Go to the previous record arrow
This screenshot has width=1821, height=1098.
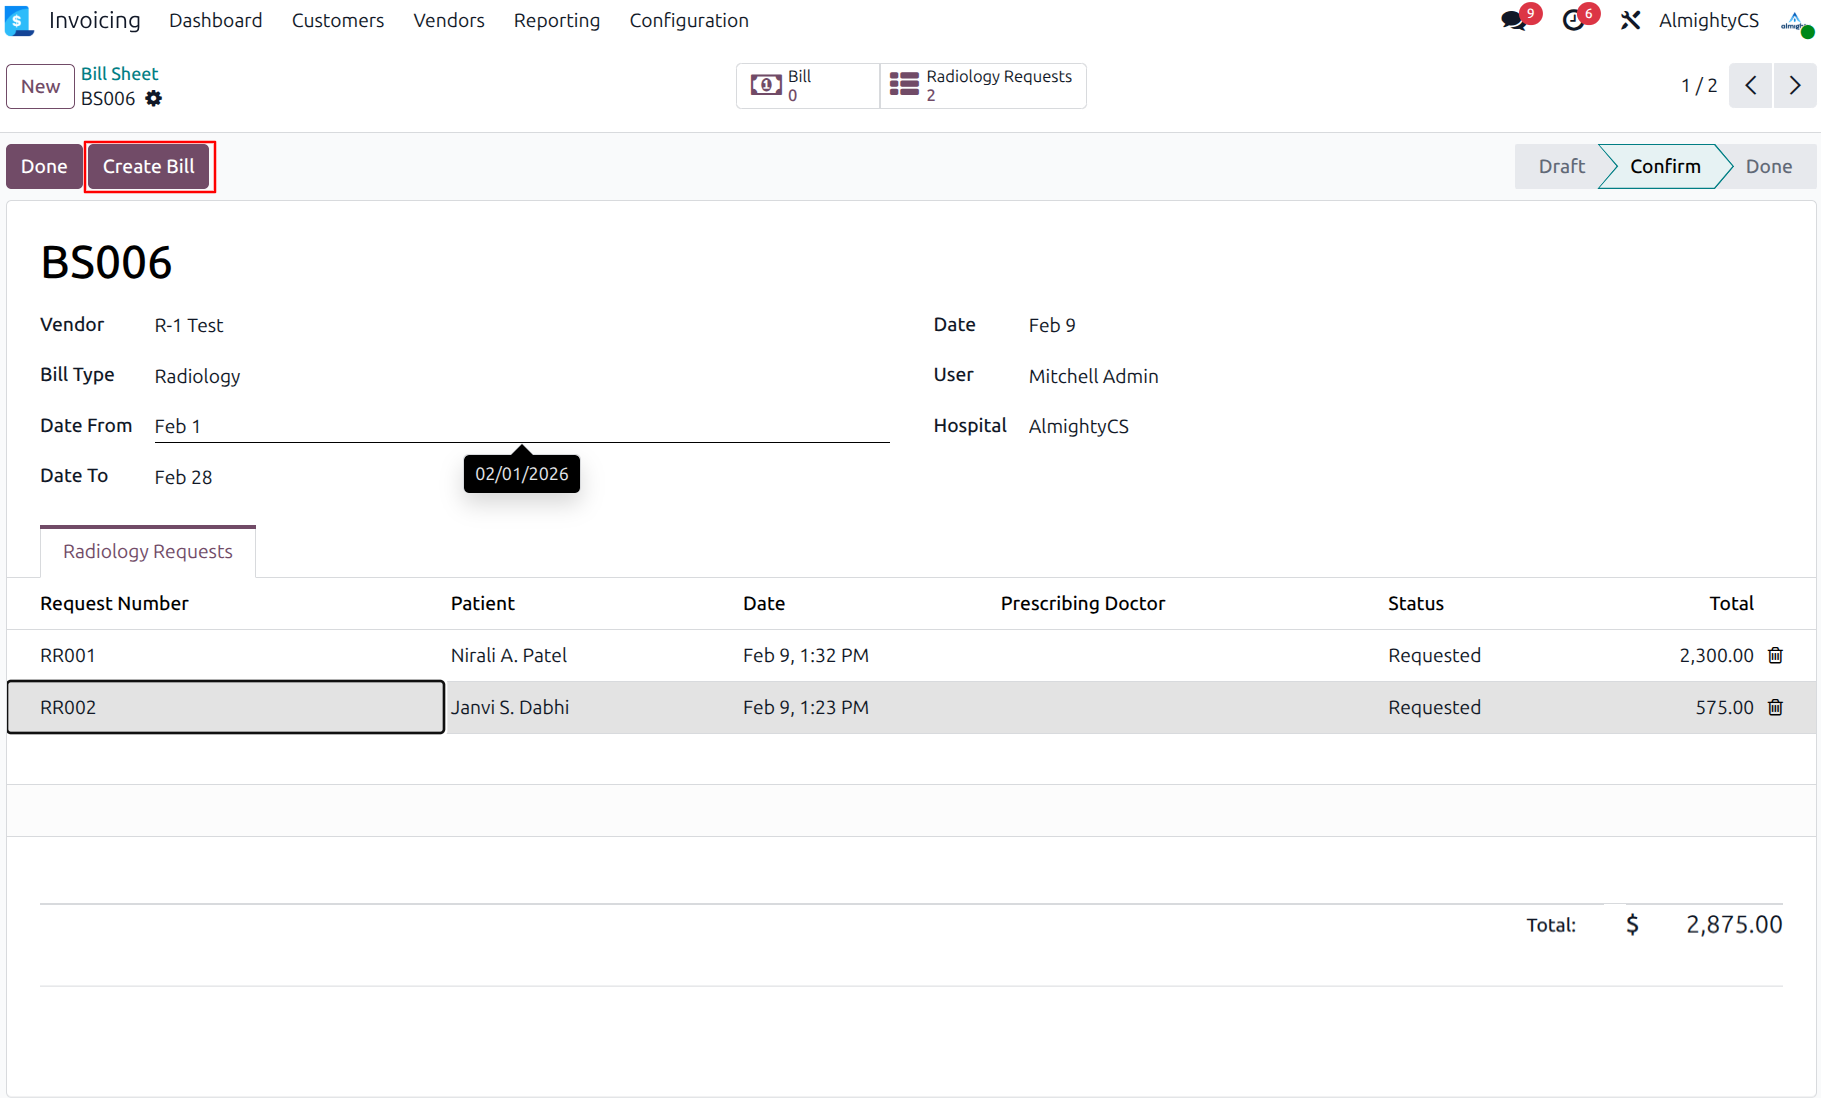1751,86
